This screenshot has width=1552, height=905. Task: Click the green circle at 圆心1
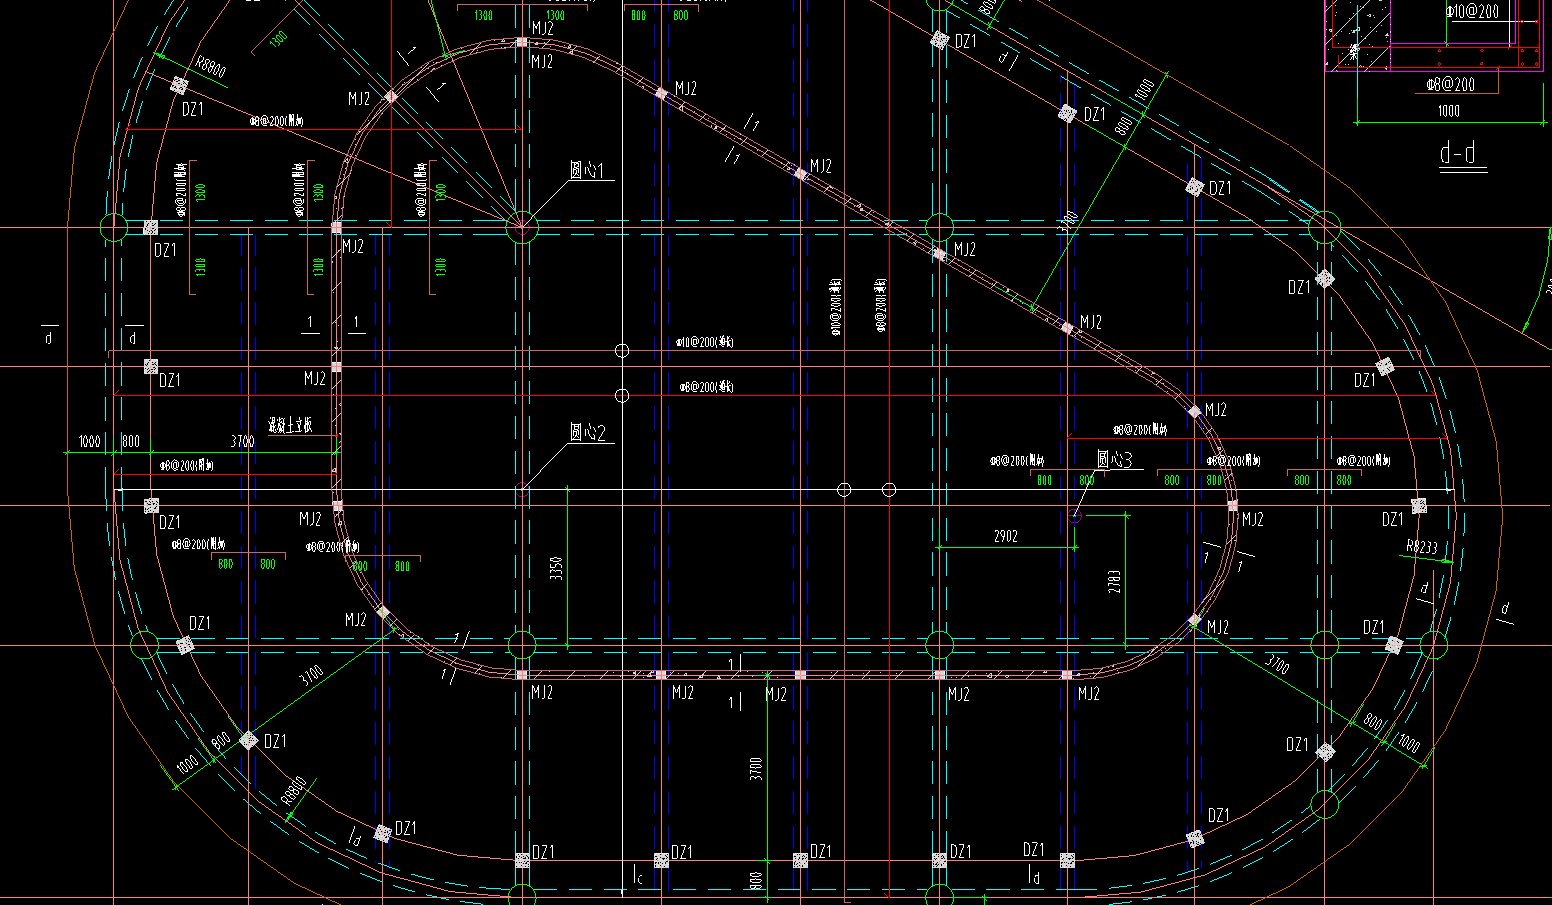coord(522,228)
